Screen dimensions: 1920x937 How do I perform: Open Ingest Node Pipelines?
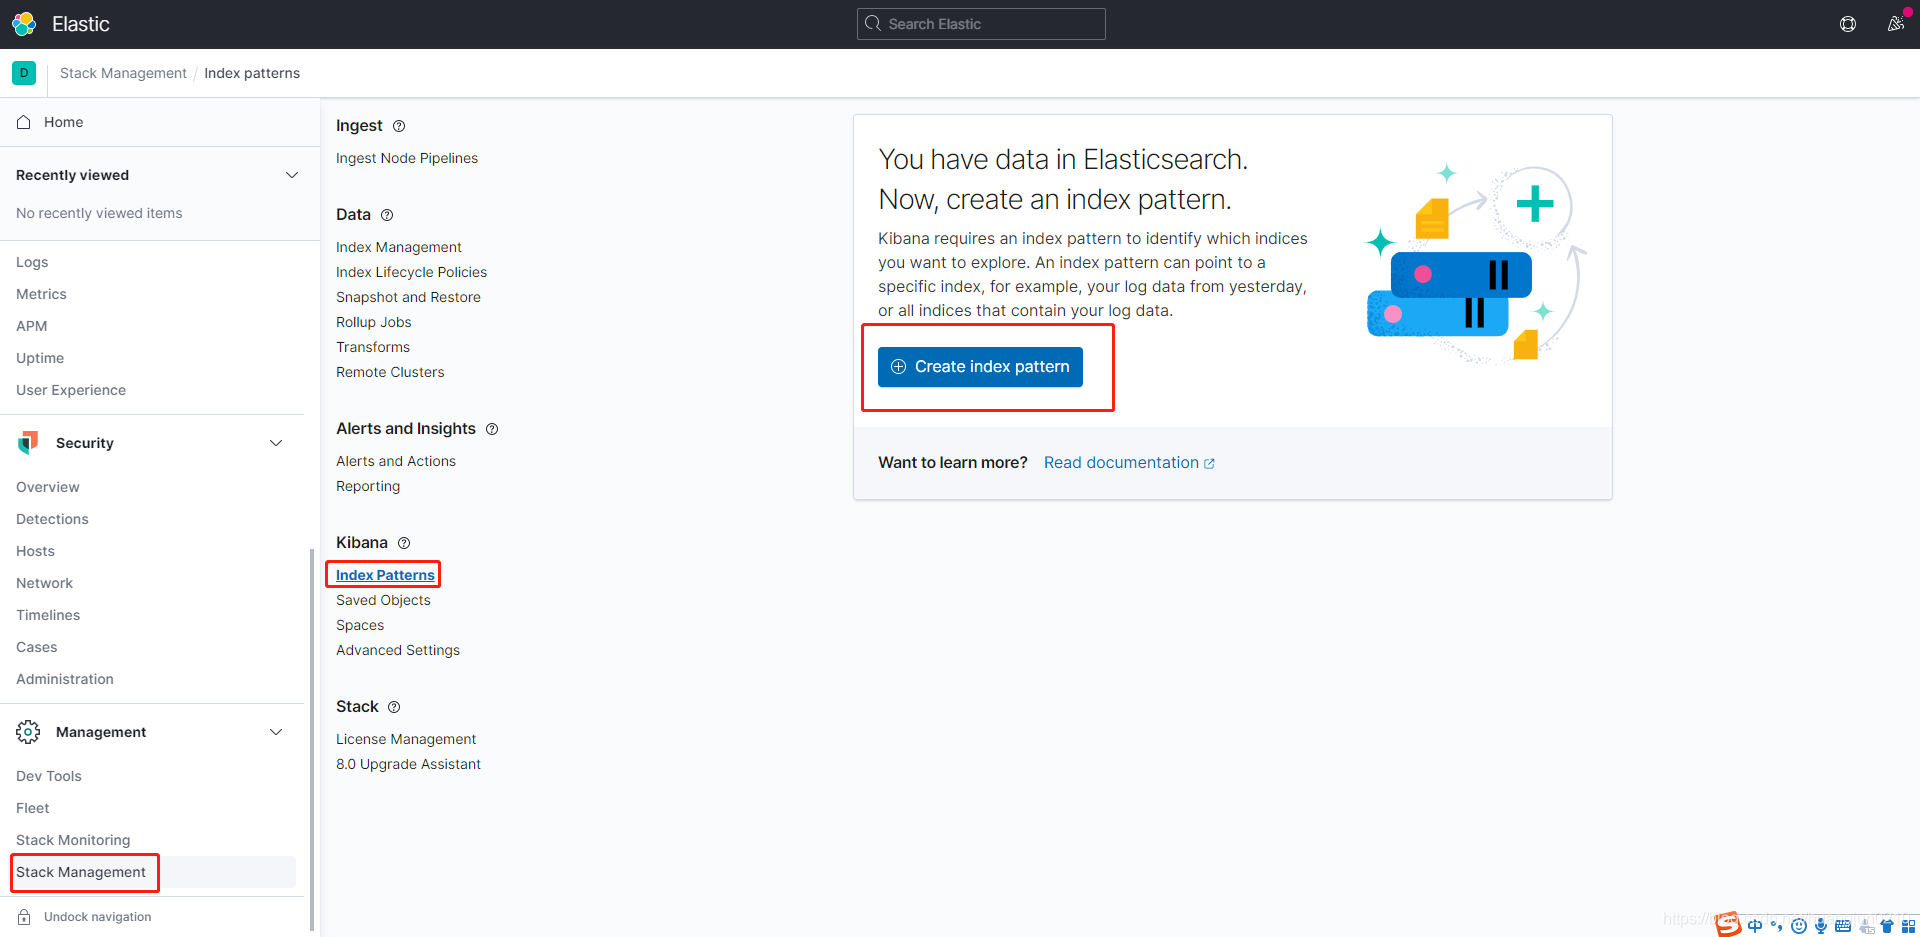[407, 158]
